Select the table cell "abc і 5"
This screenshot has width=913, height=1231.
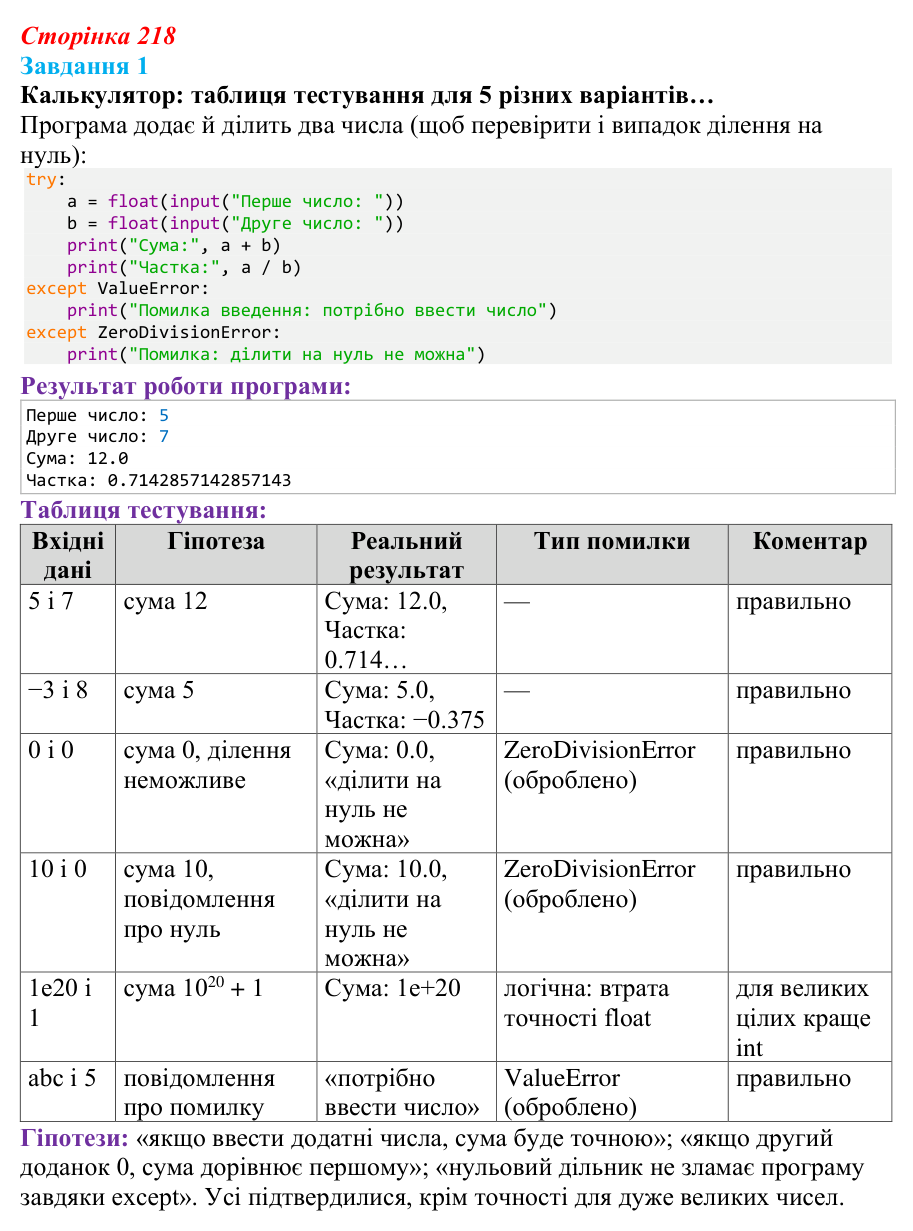tap(68, 1092)
